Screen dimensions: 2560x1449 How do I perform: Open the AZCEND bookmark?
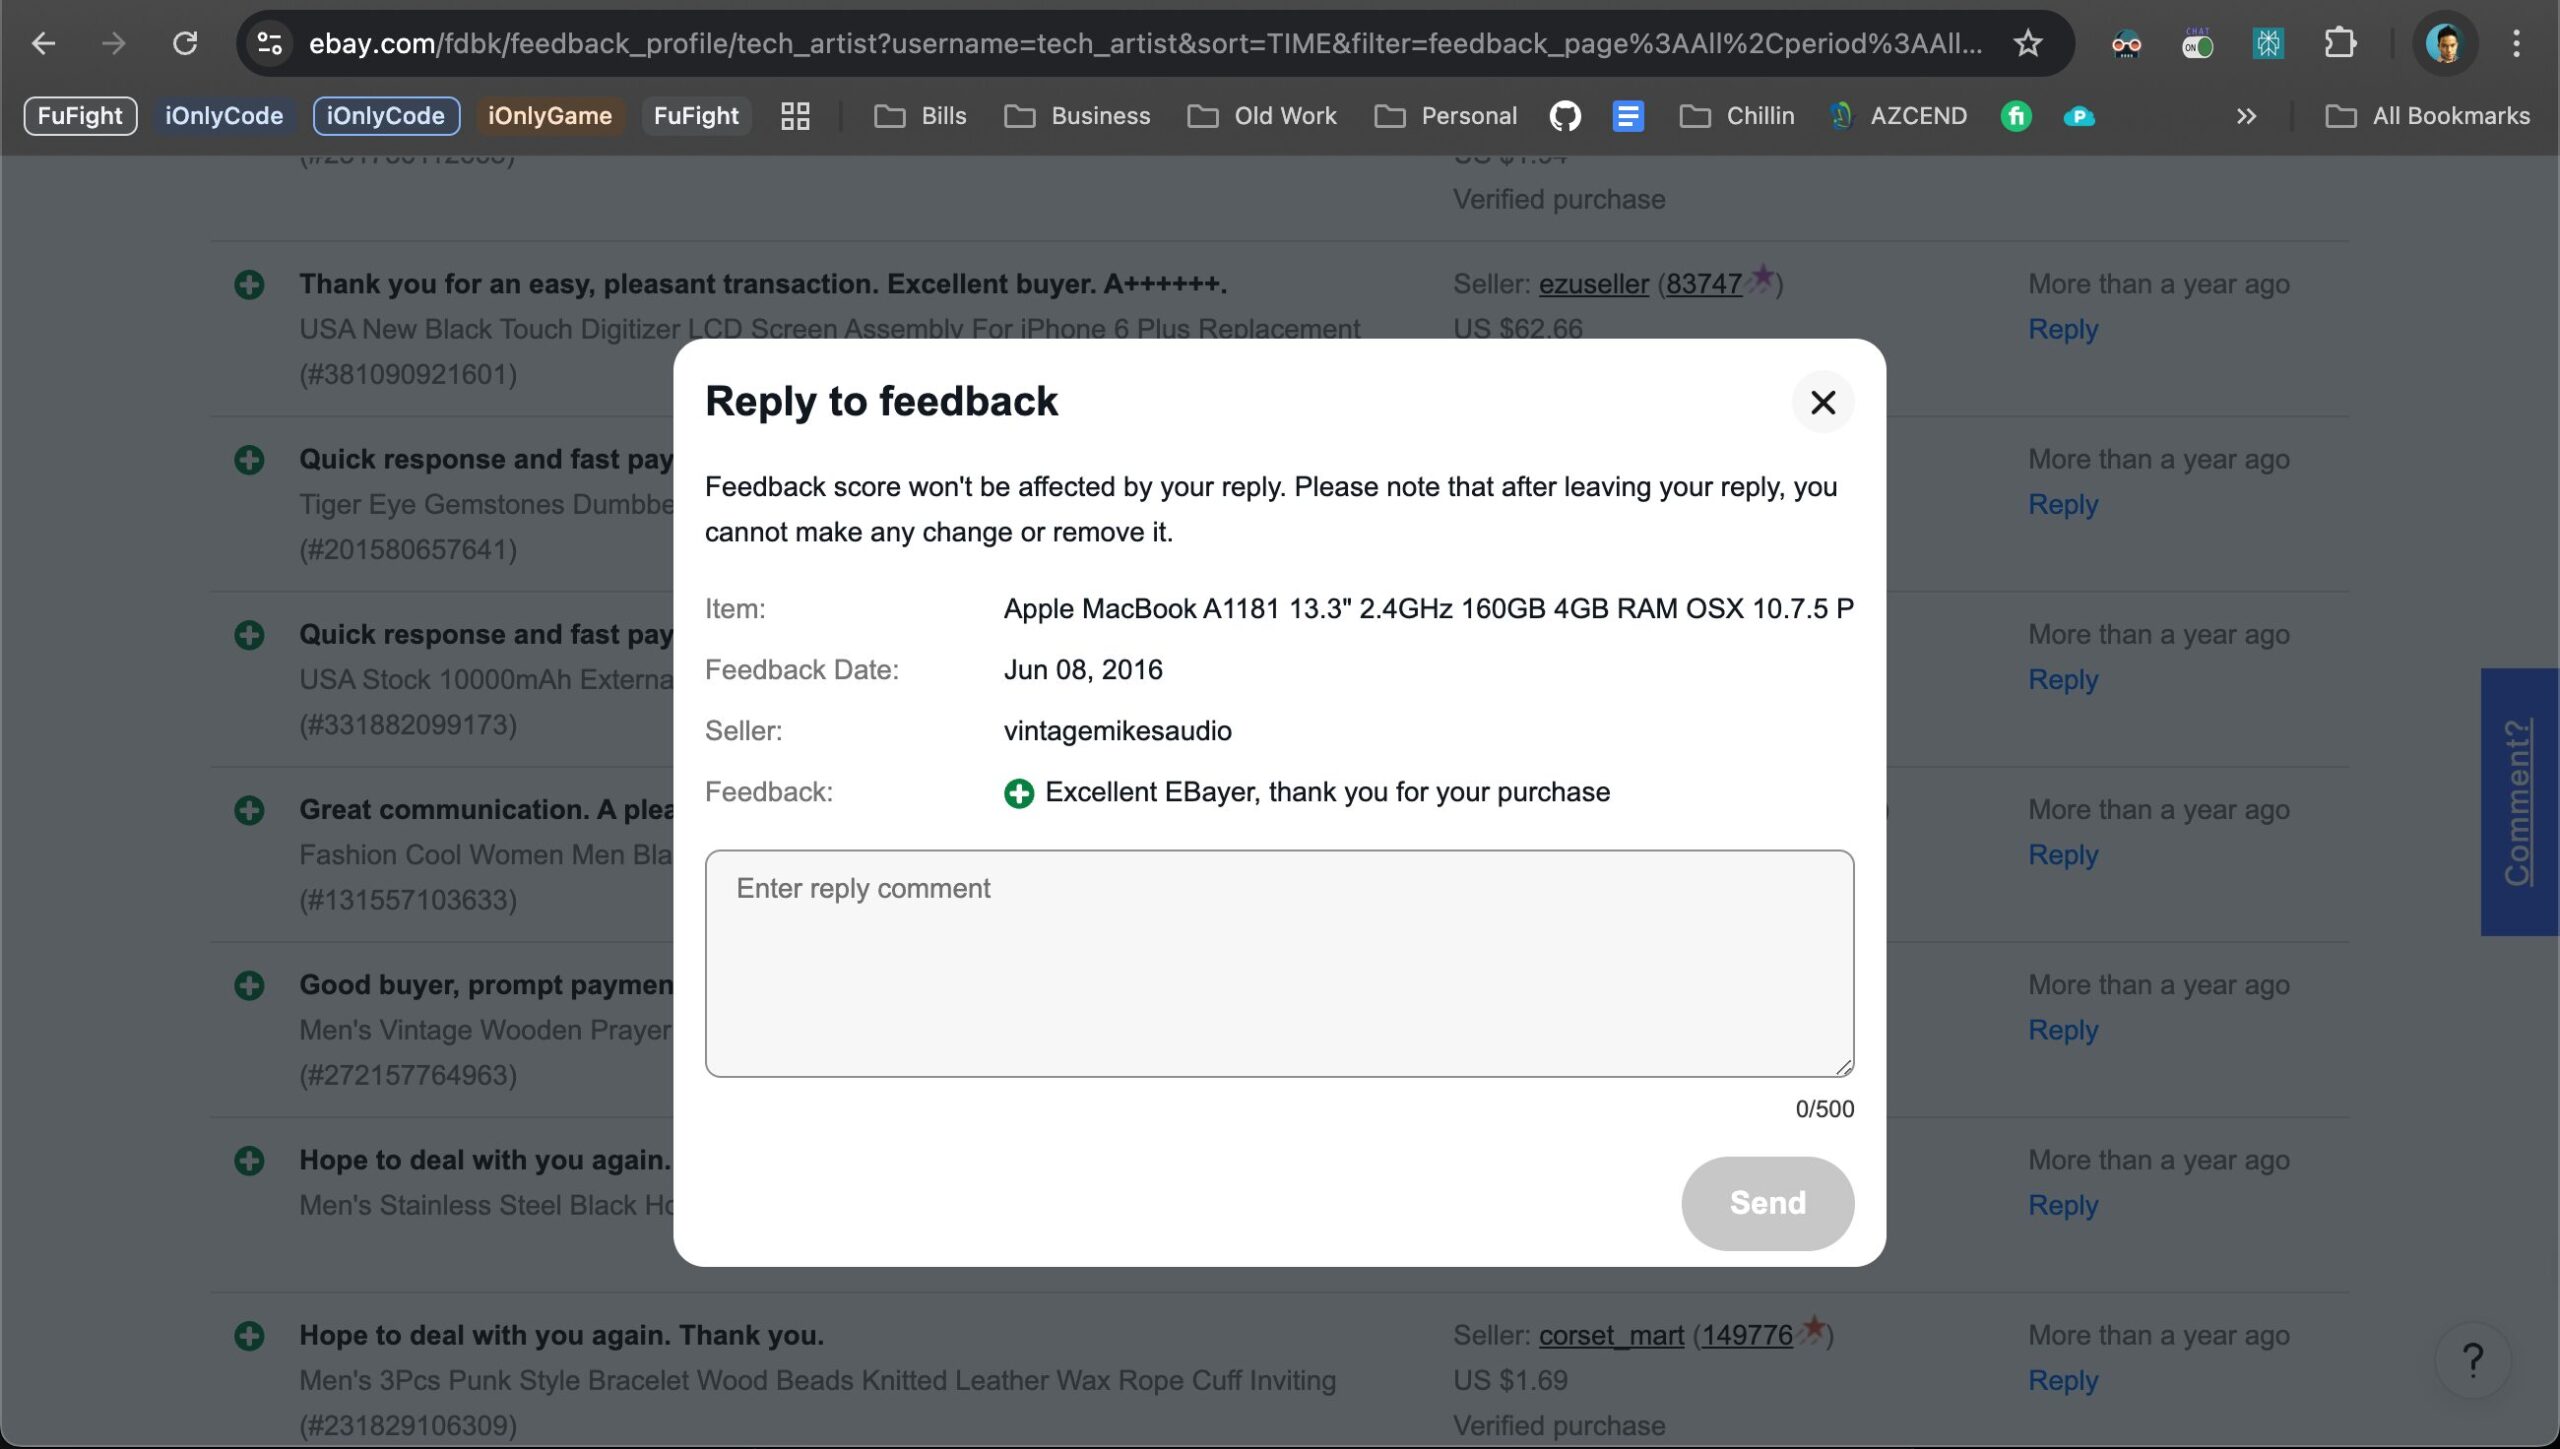(1898, 116)
